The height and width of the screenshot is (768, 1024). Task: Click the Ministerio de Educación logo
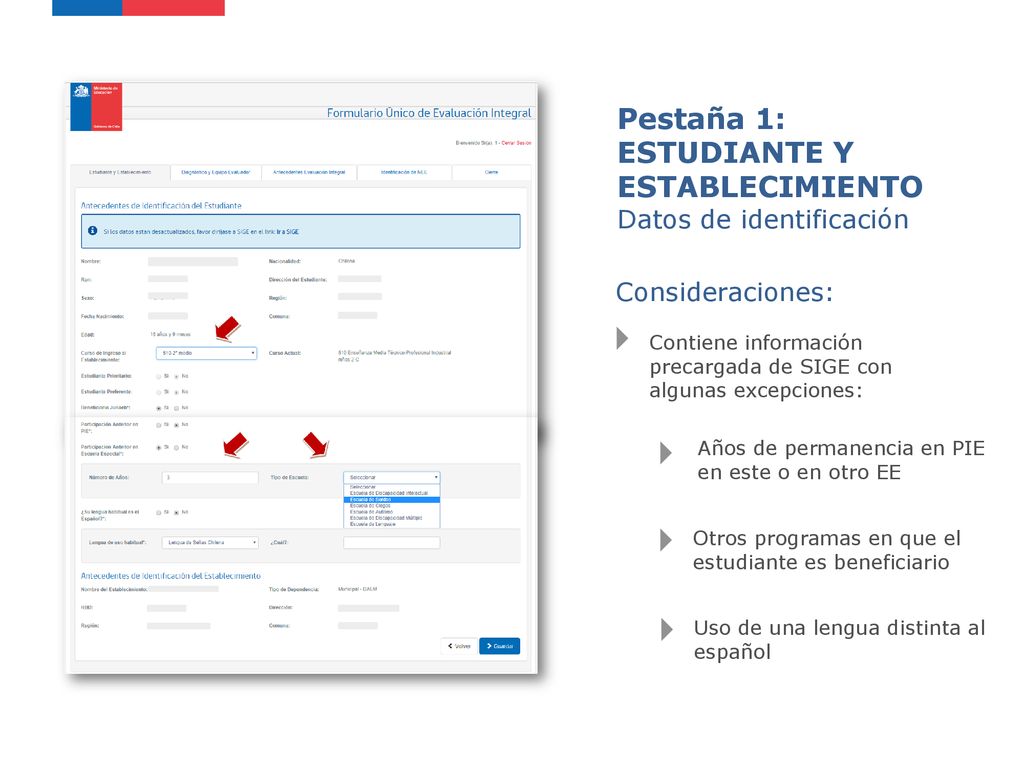[96, 106]
